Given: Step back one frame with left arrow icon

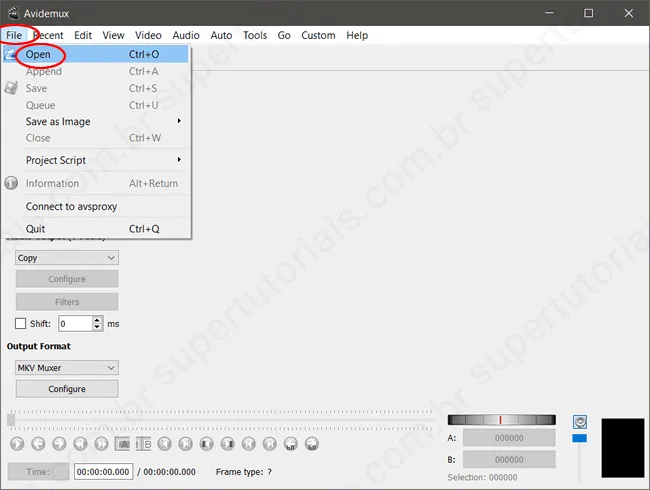Looking at the screenshot, I should (37, 443).
